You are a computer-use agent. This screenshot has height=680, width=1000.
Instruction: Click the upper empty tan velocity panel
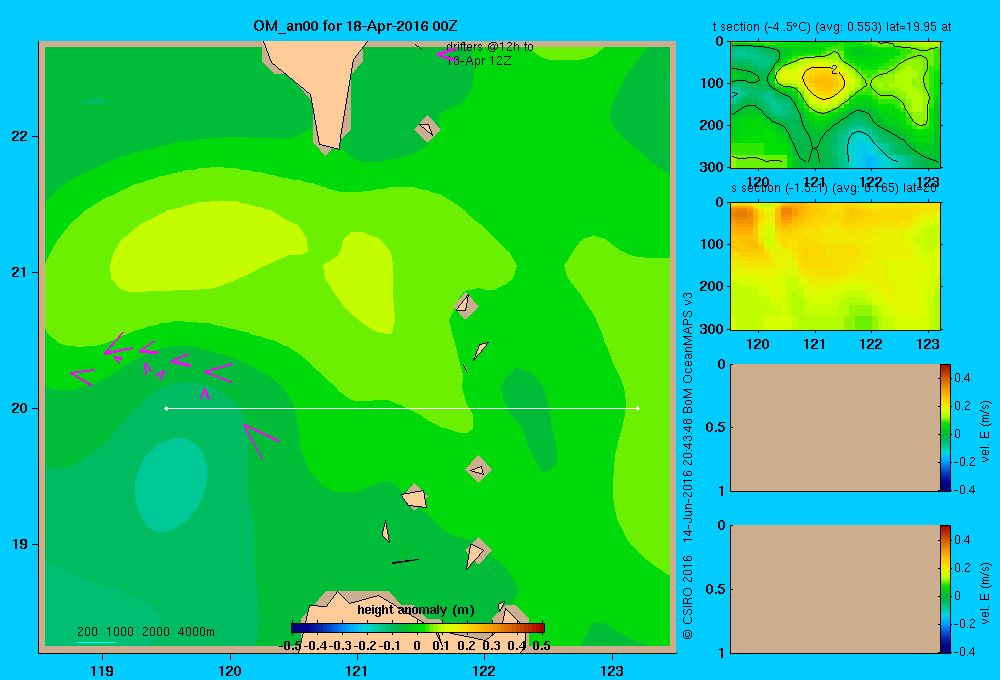tap(835, 427)
